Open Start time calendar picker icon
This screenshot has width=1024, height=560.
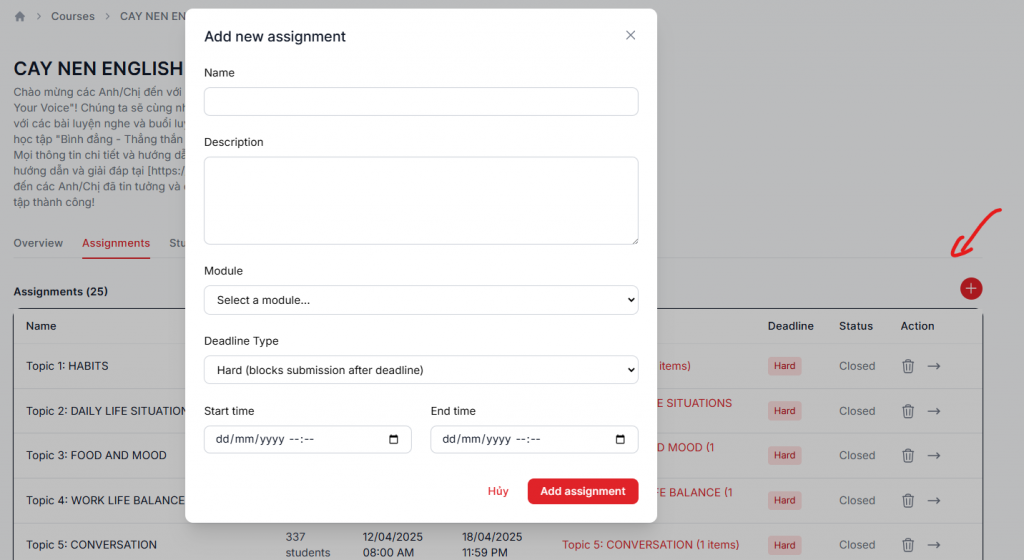click(x=393, y=440)
